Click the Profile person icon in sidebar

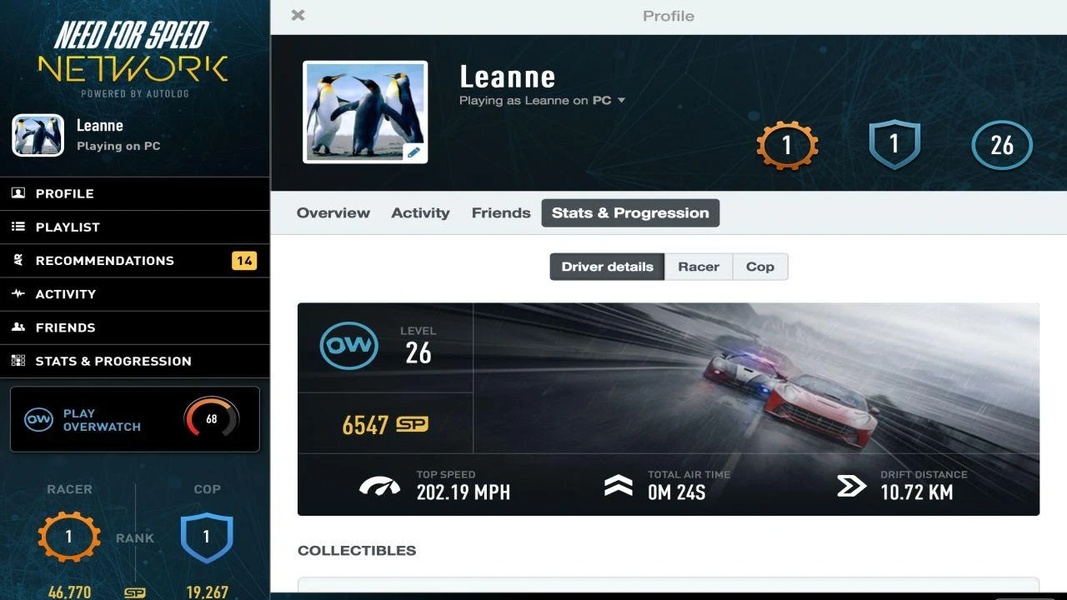18,193
